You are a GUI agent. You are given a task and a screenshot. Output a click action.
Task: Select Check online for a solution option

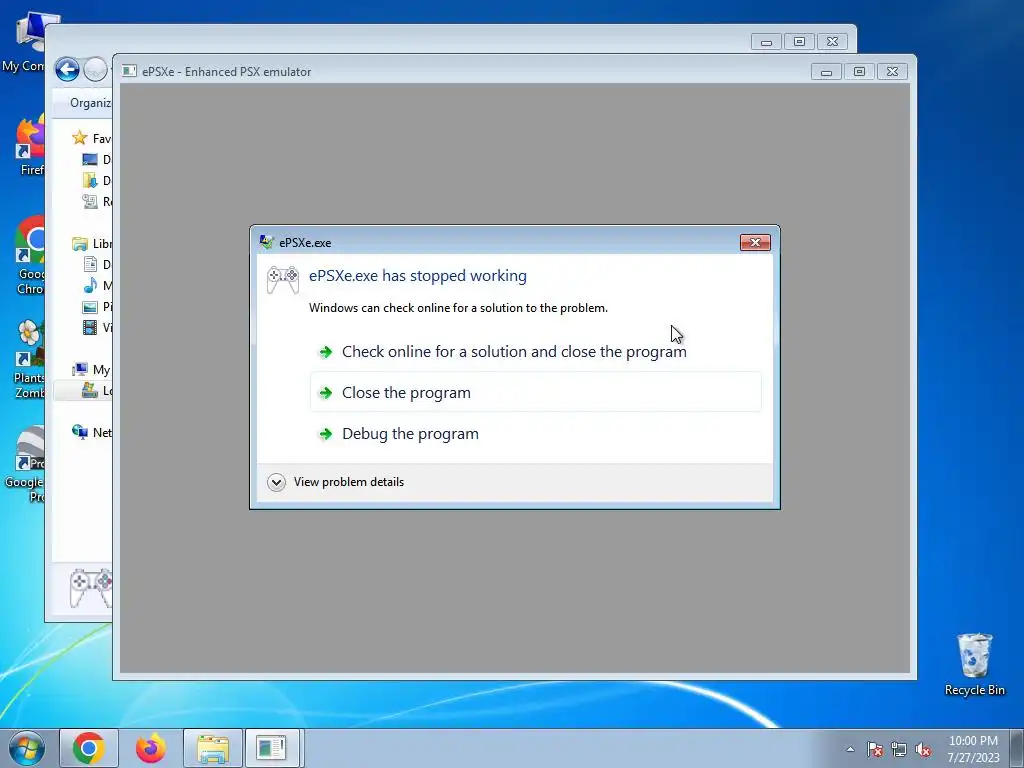(x=536, y=351)
